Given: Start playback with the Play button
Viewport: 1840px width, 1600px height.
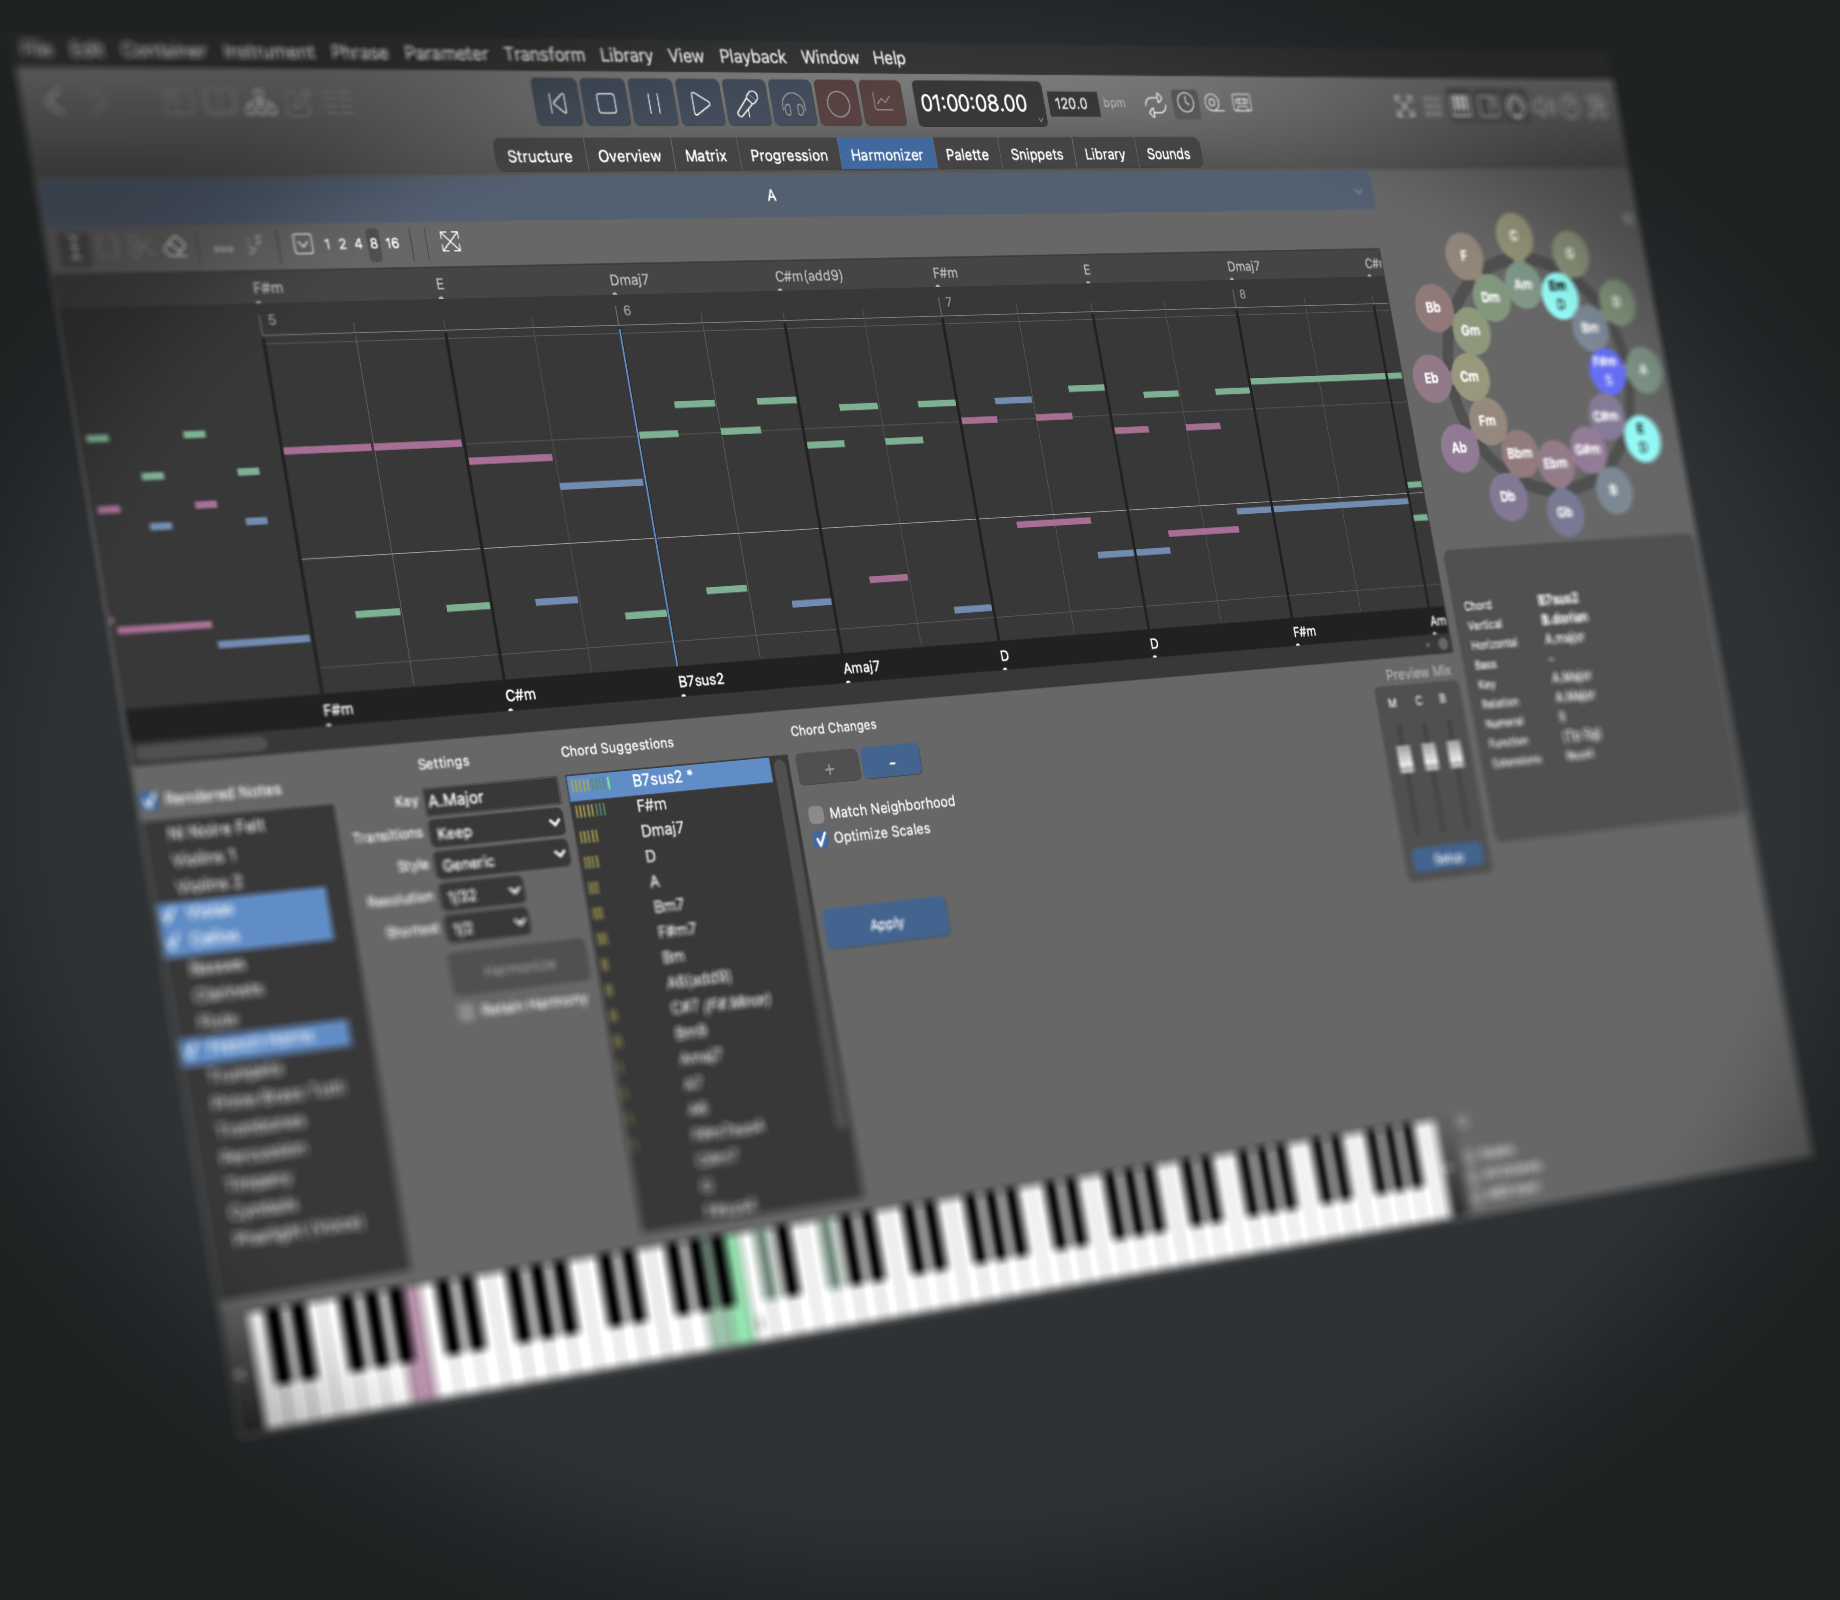Looking at the screenshot, I should tap(700, 103).
